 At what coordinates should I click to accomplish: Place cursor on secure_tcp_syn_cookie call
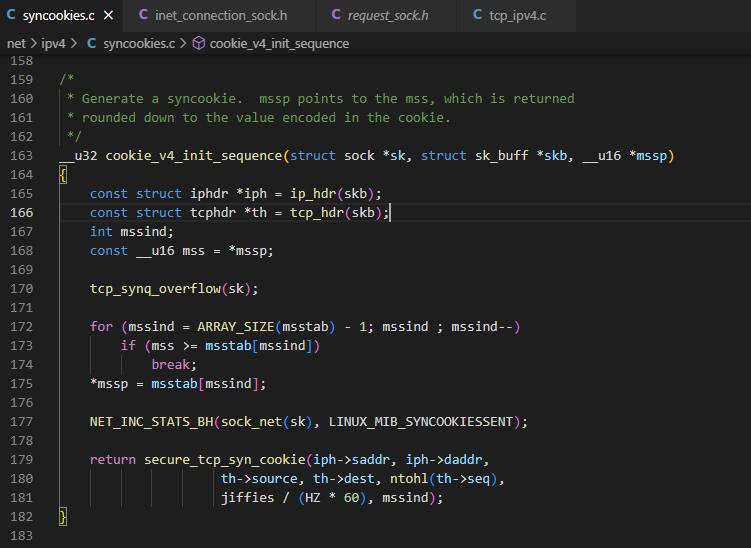[x=225, y=460]
